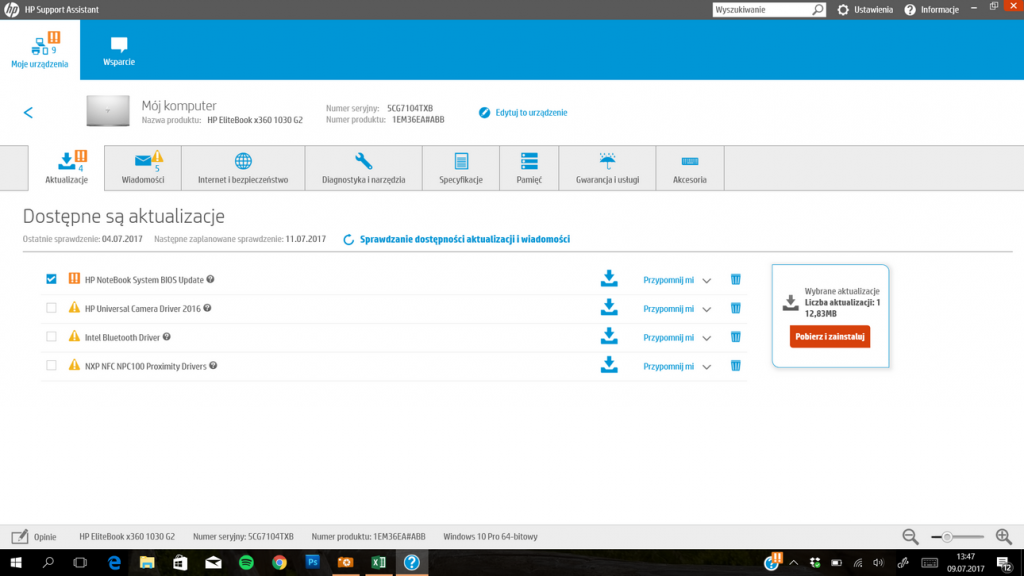Switch to the Diagnostyka i narzędzia tab
This screenshot has height=576, width=1024.
[363, 168]
